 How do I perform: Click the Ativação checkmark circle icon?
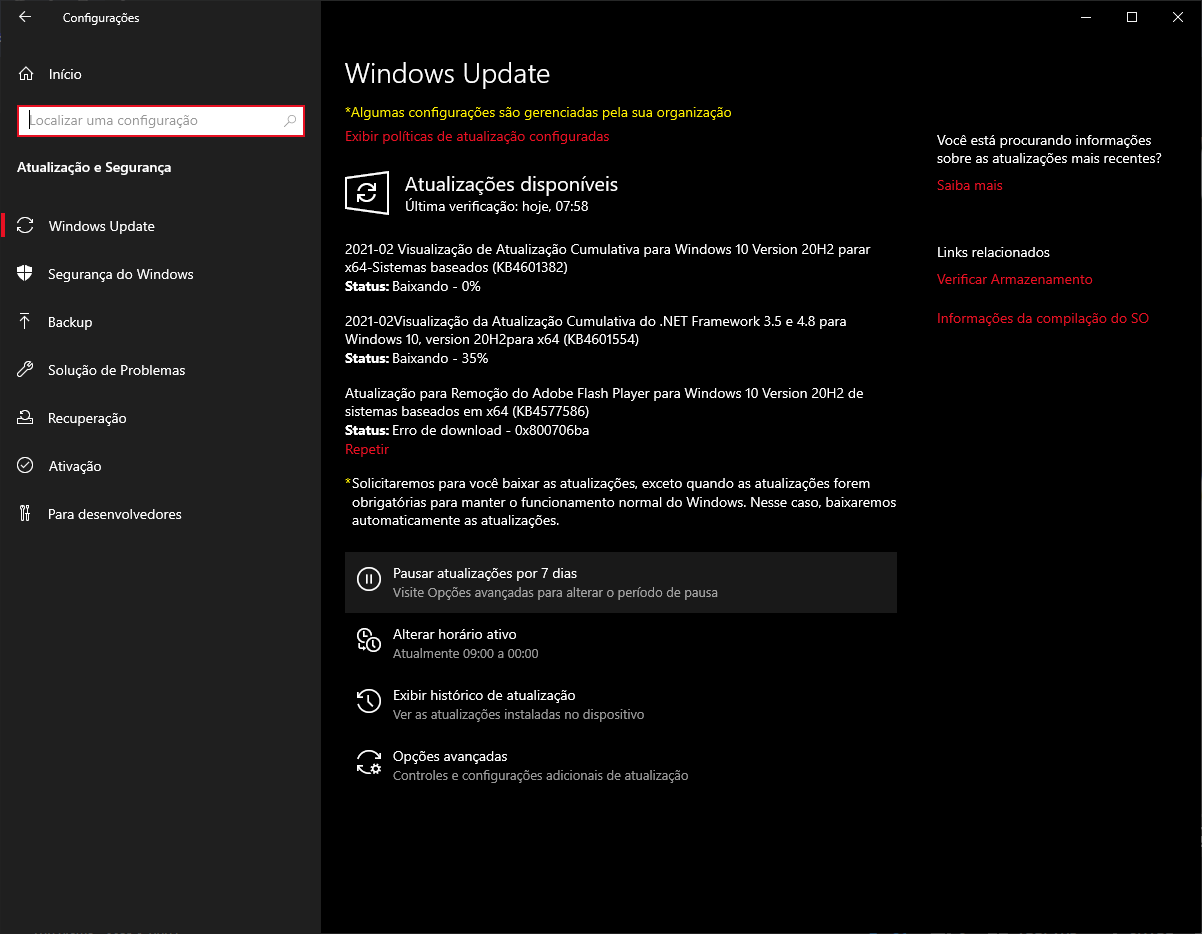(x=26, y=466)
